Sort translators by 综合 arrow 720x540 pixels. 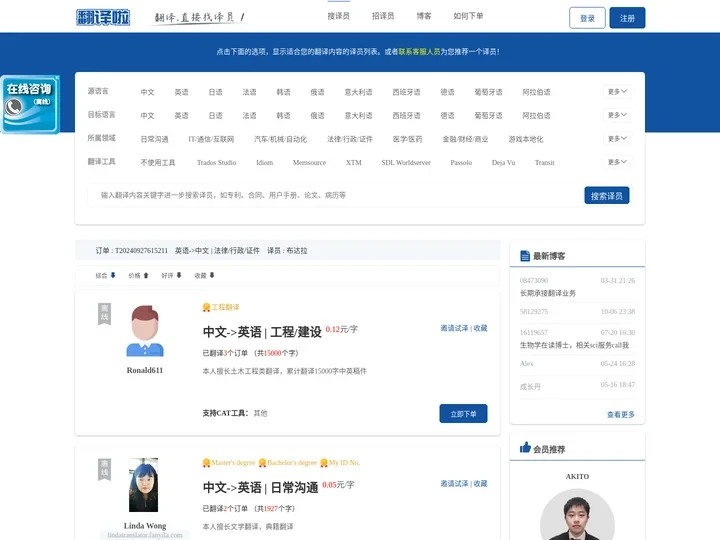(x=113, y=275)
